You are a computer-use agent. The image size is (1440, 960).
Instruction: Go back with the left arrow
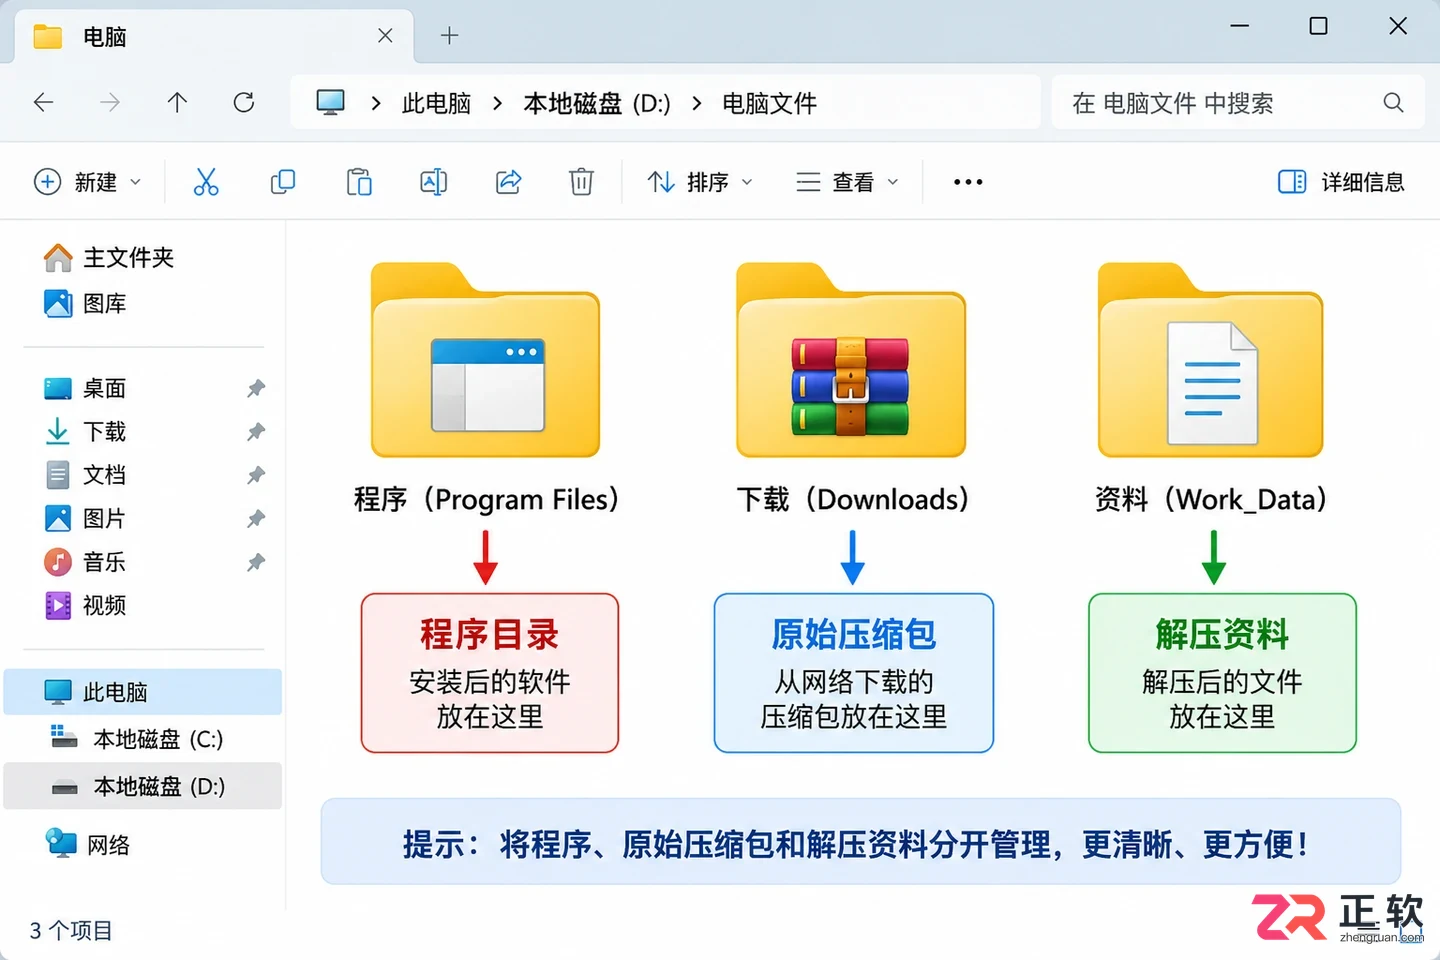[x=43, y=102]
